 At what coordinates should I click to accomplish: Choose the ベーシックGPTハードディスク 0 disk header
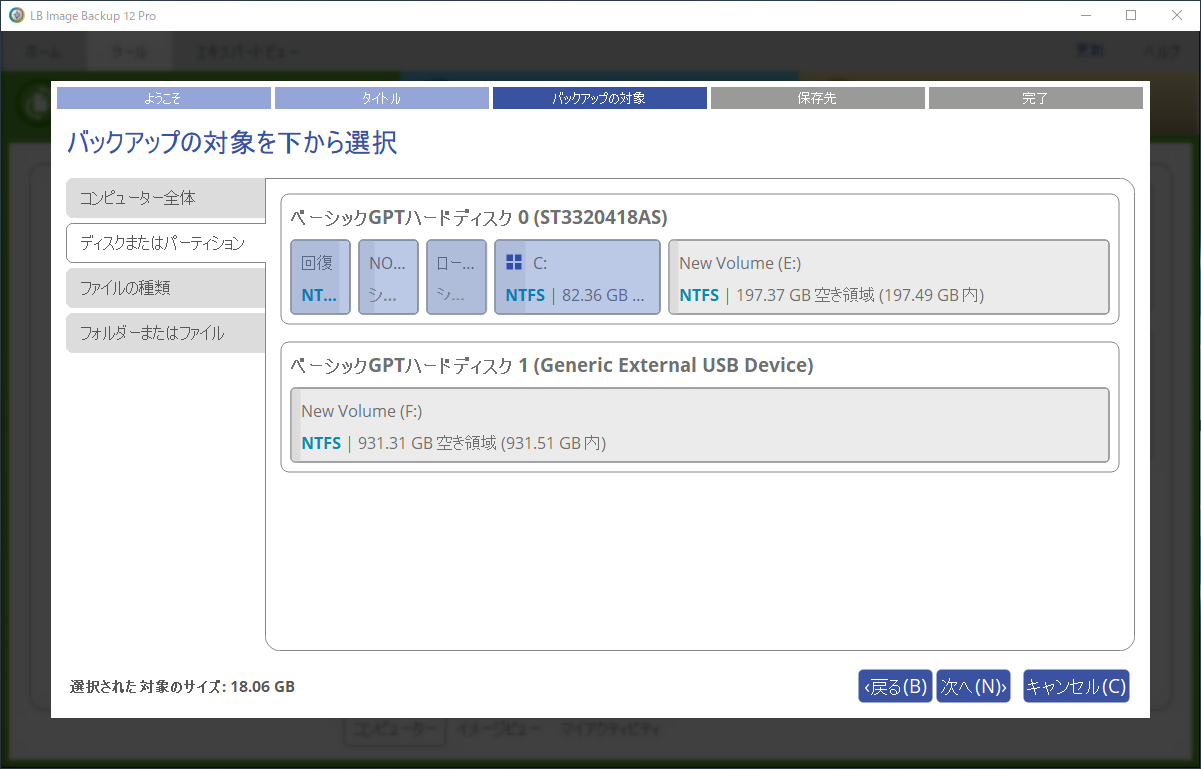tap(479, 217)
